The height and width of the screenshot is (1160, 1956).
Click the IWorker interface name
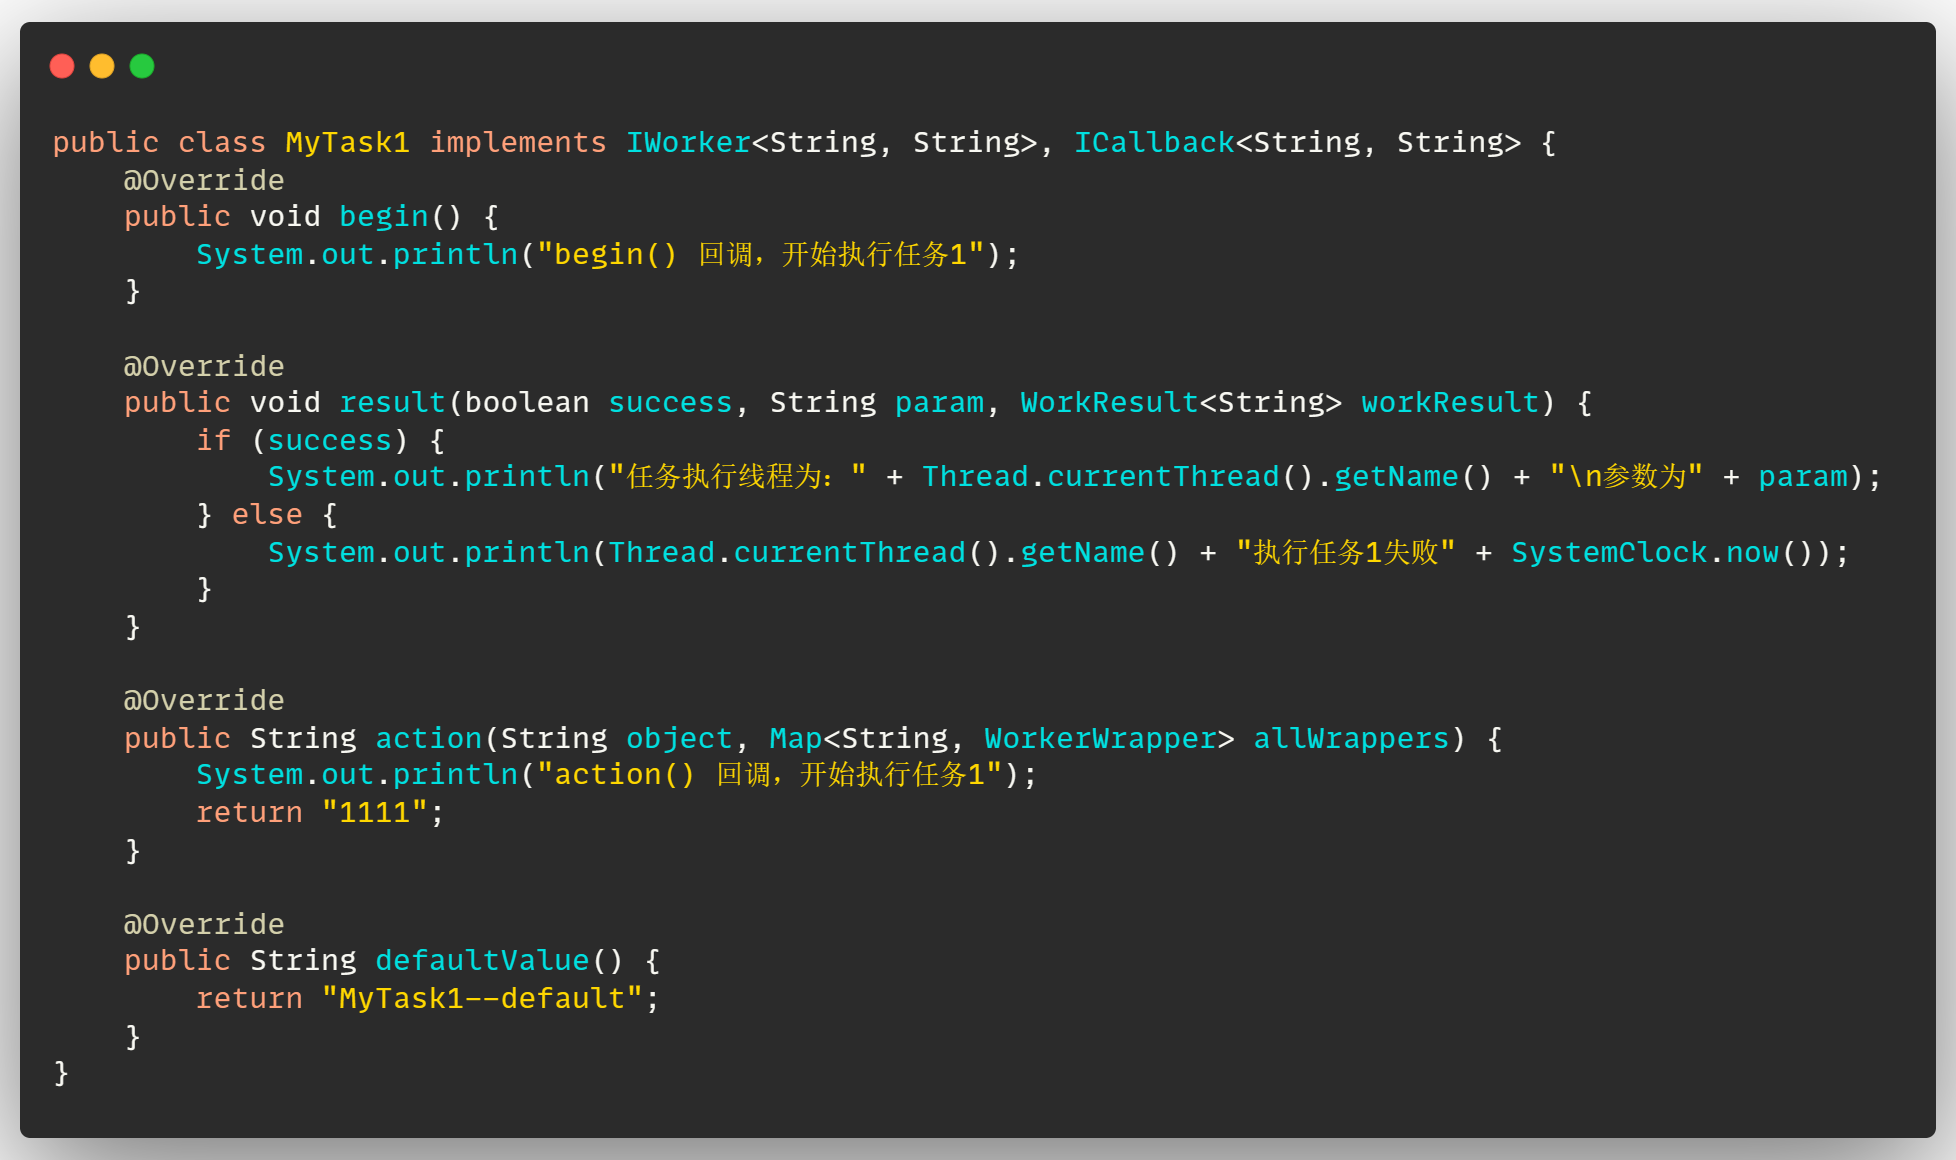pos(688,142)
